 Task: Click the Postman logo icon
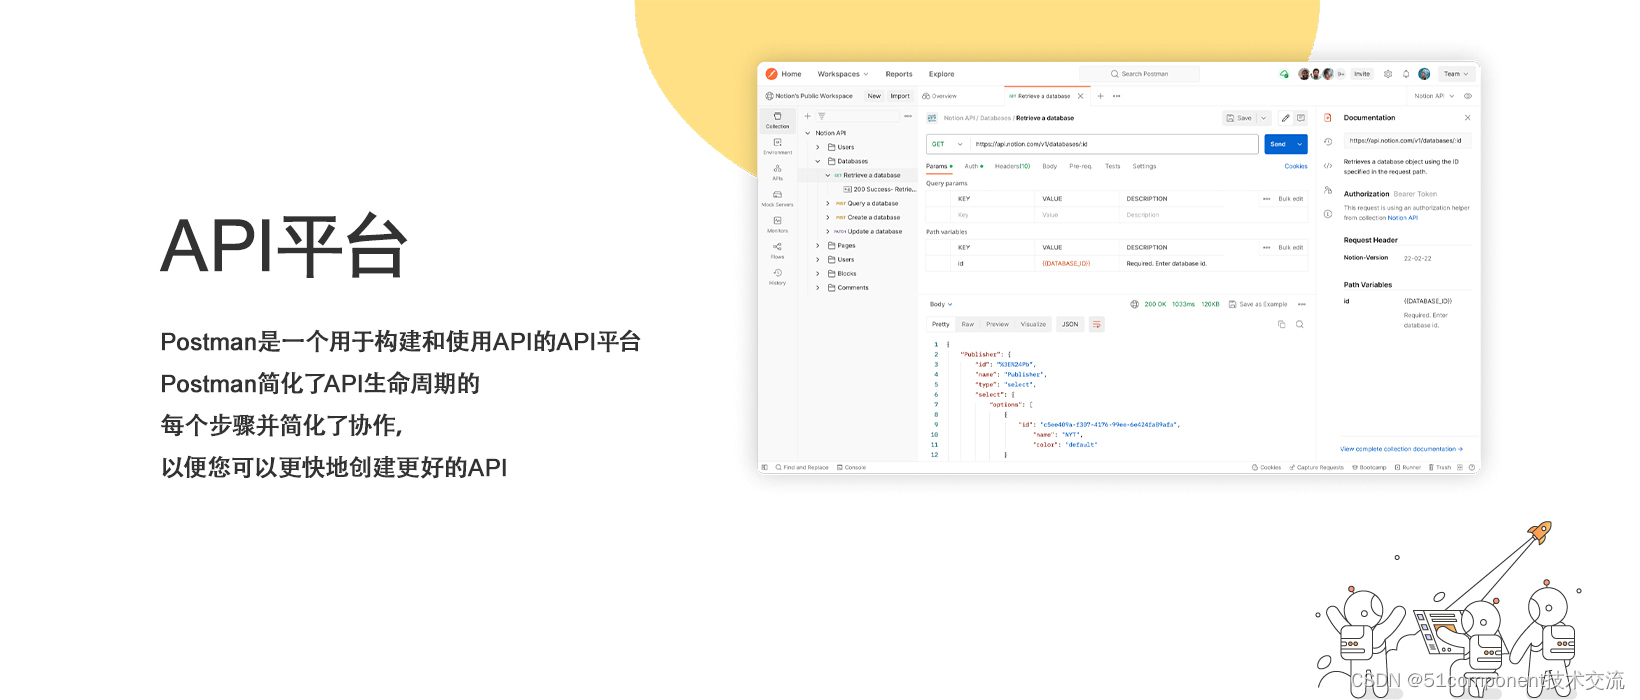pos(771,74)
